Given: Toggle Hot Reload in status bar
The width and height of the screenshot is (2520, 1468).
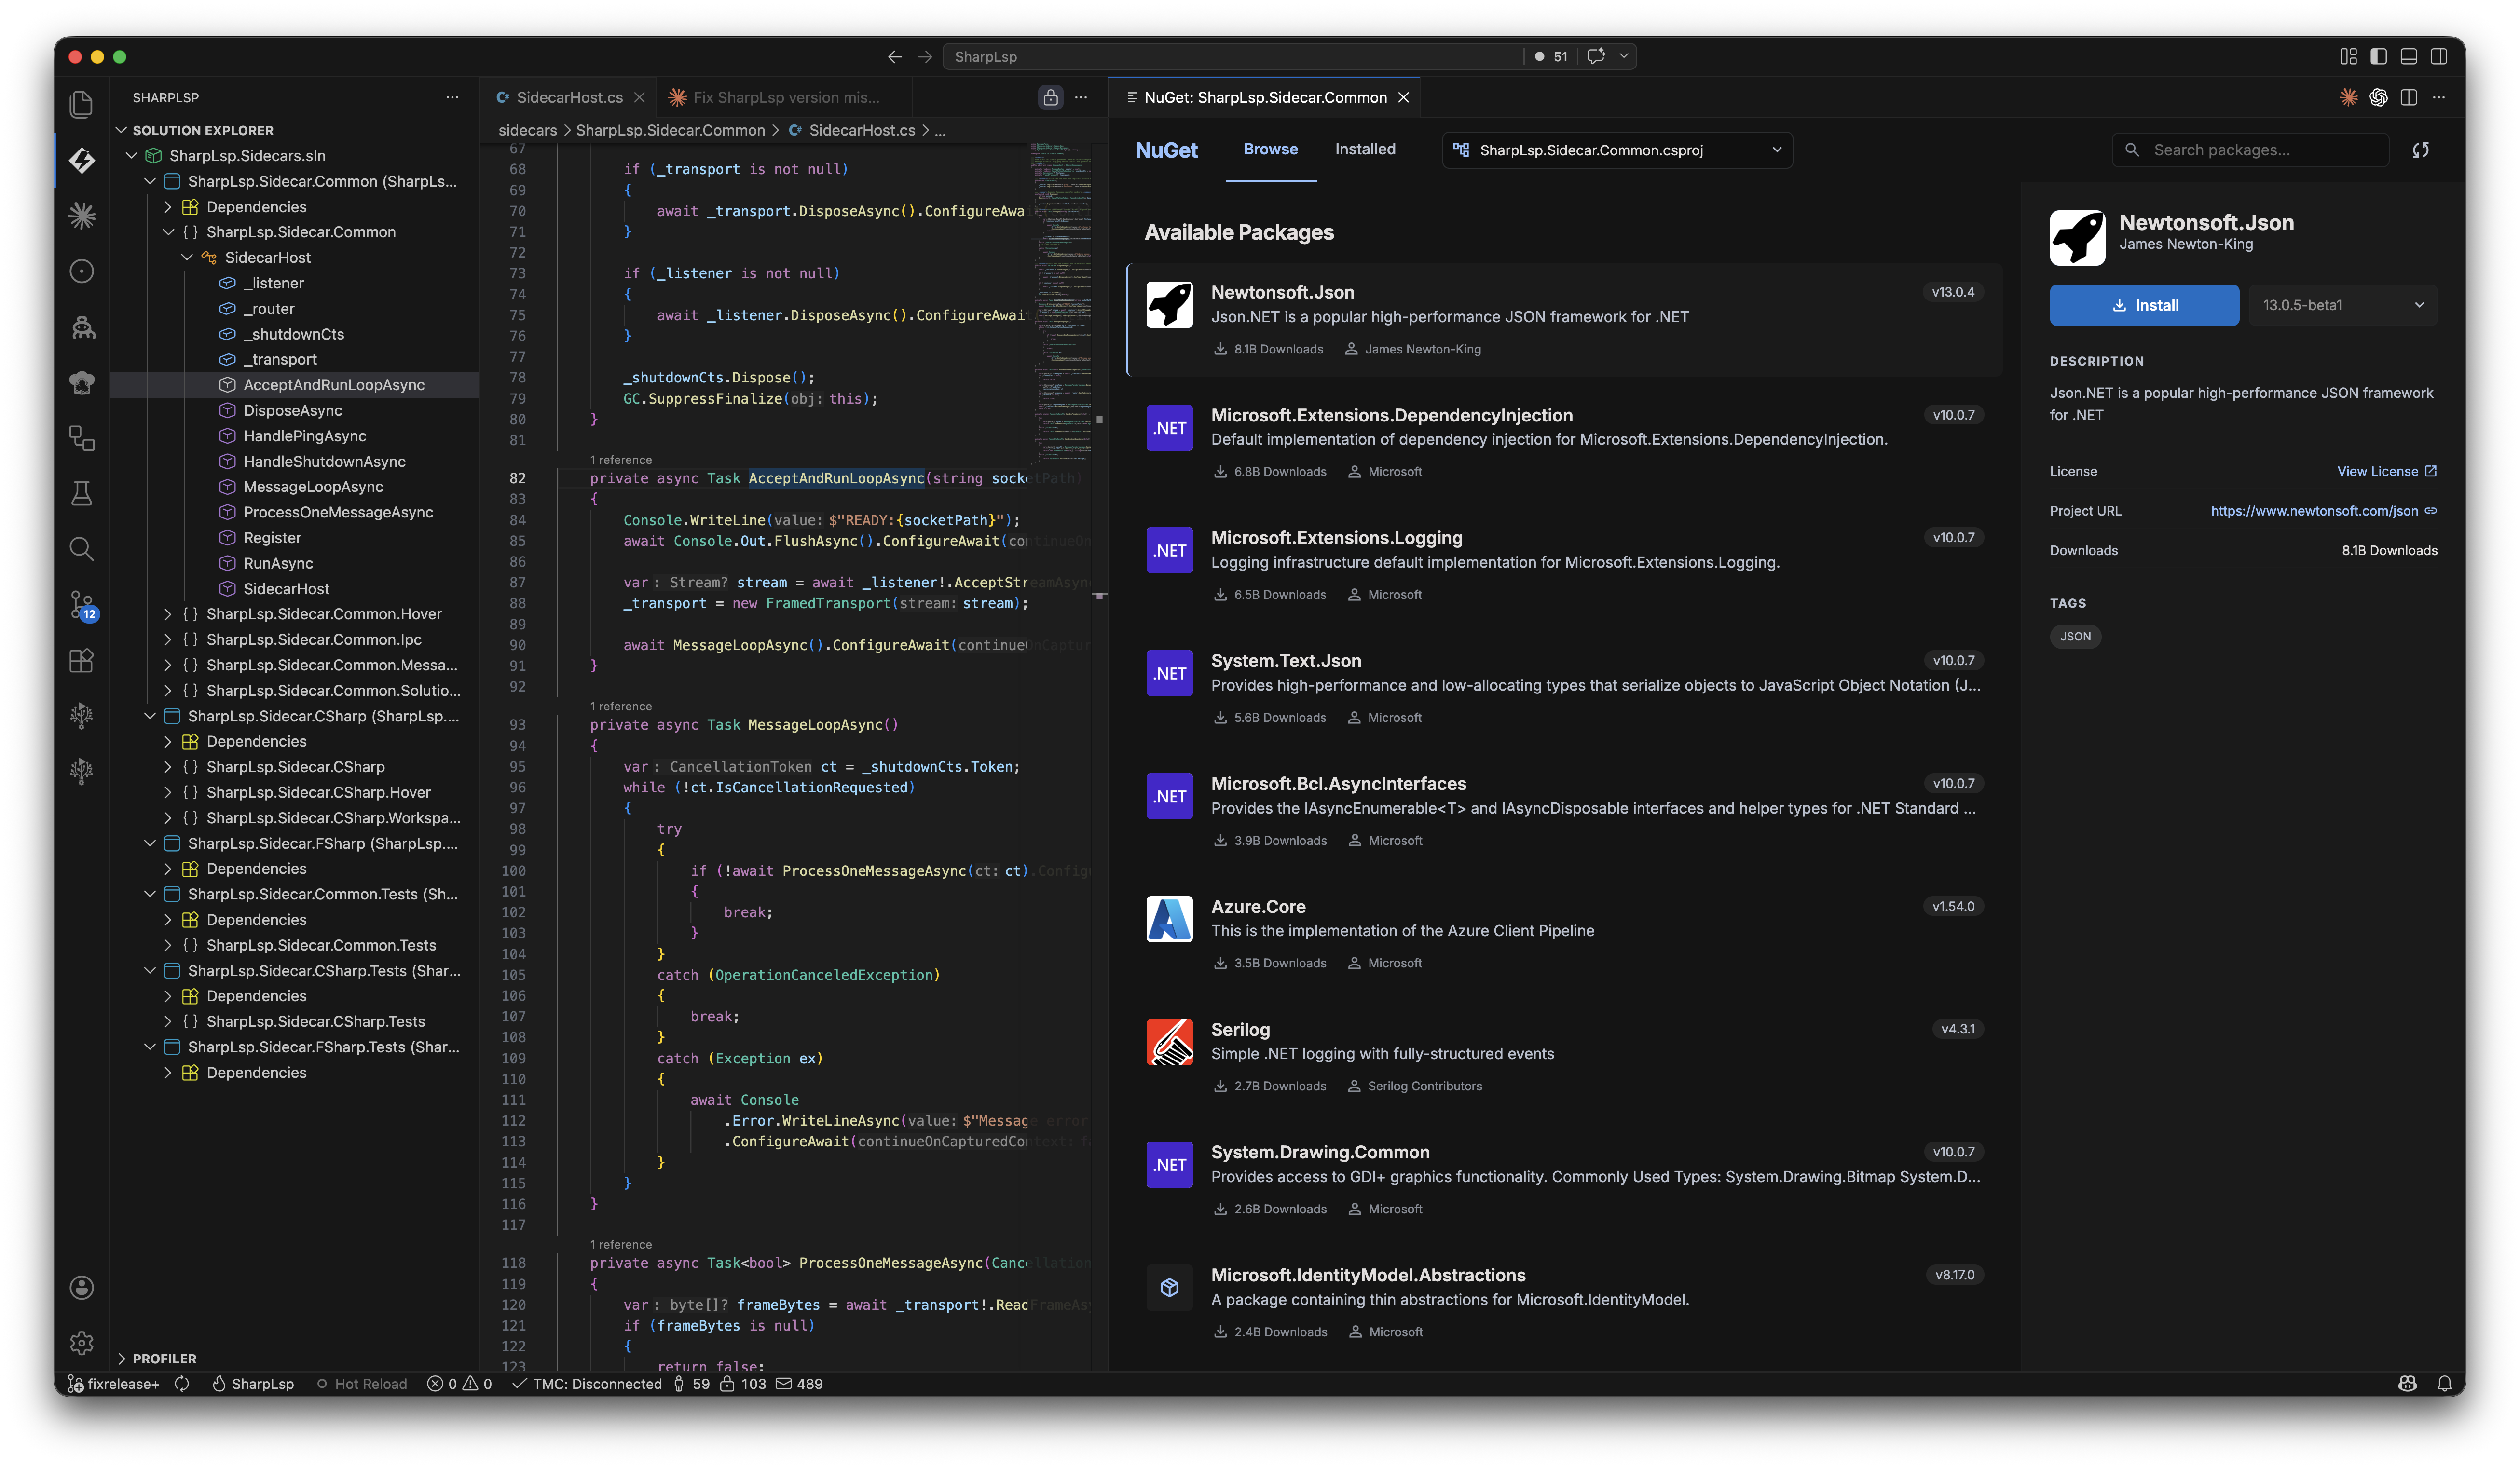Looking at the screenshot, I should click(x=362, y=1384).
